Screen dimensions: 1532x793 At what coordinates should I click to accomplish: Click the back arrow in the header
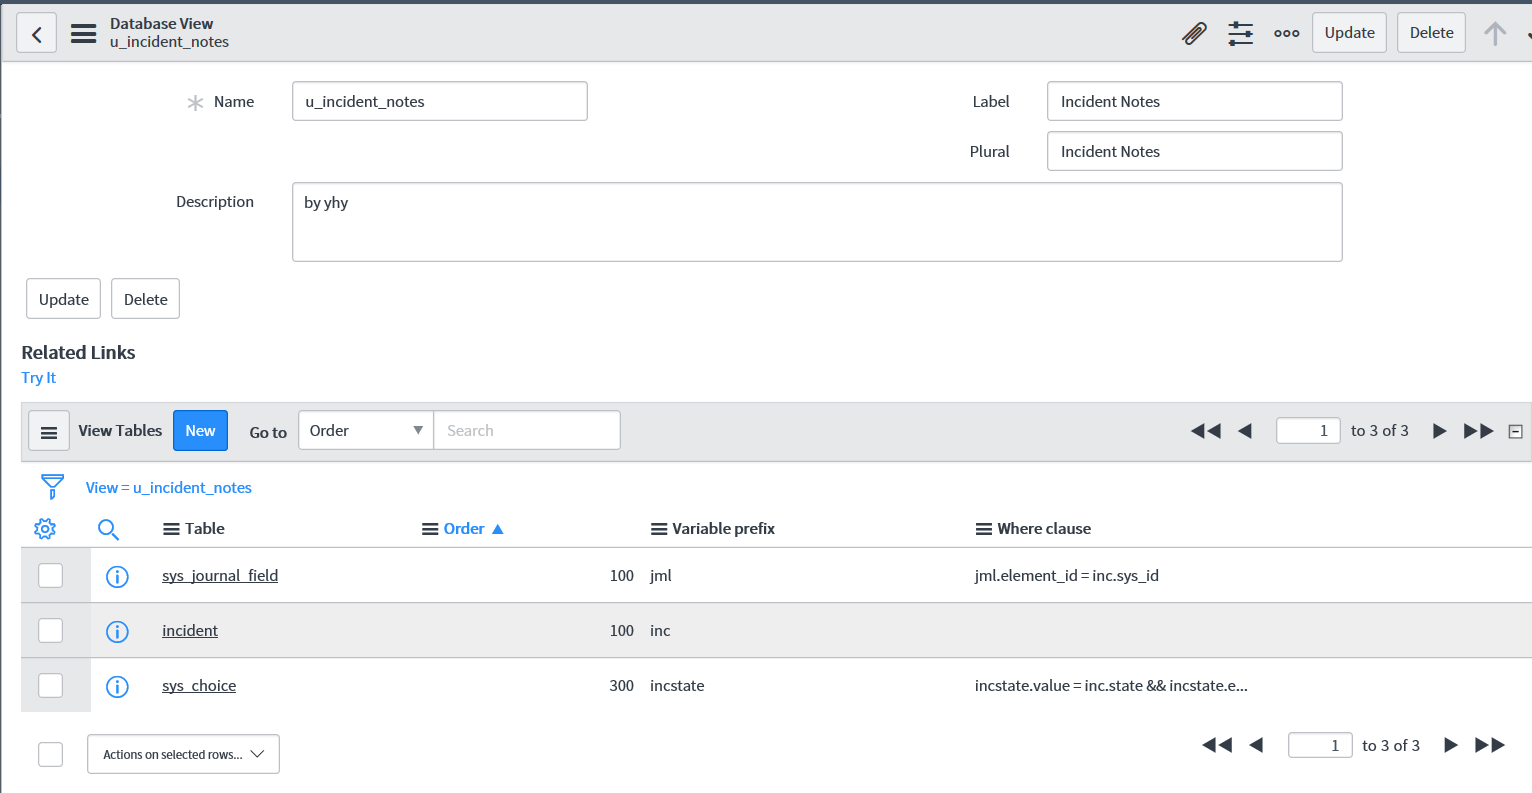pyautogui.click(x=36, y=33)
